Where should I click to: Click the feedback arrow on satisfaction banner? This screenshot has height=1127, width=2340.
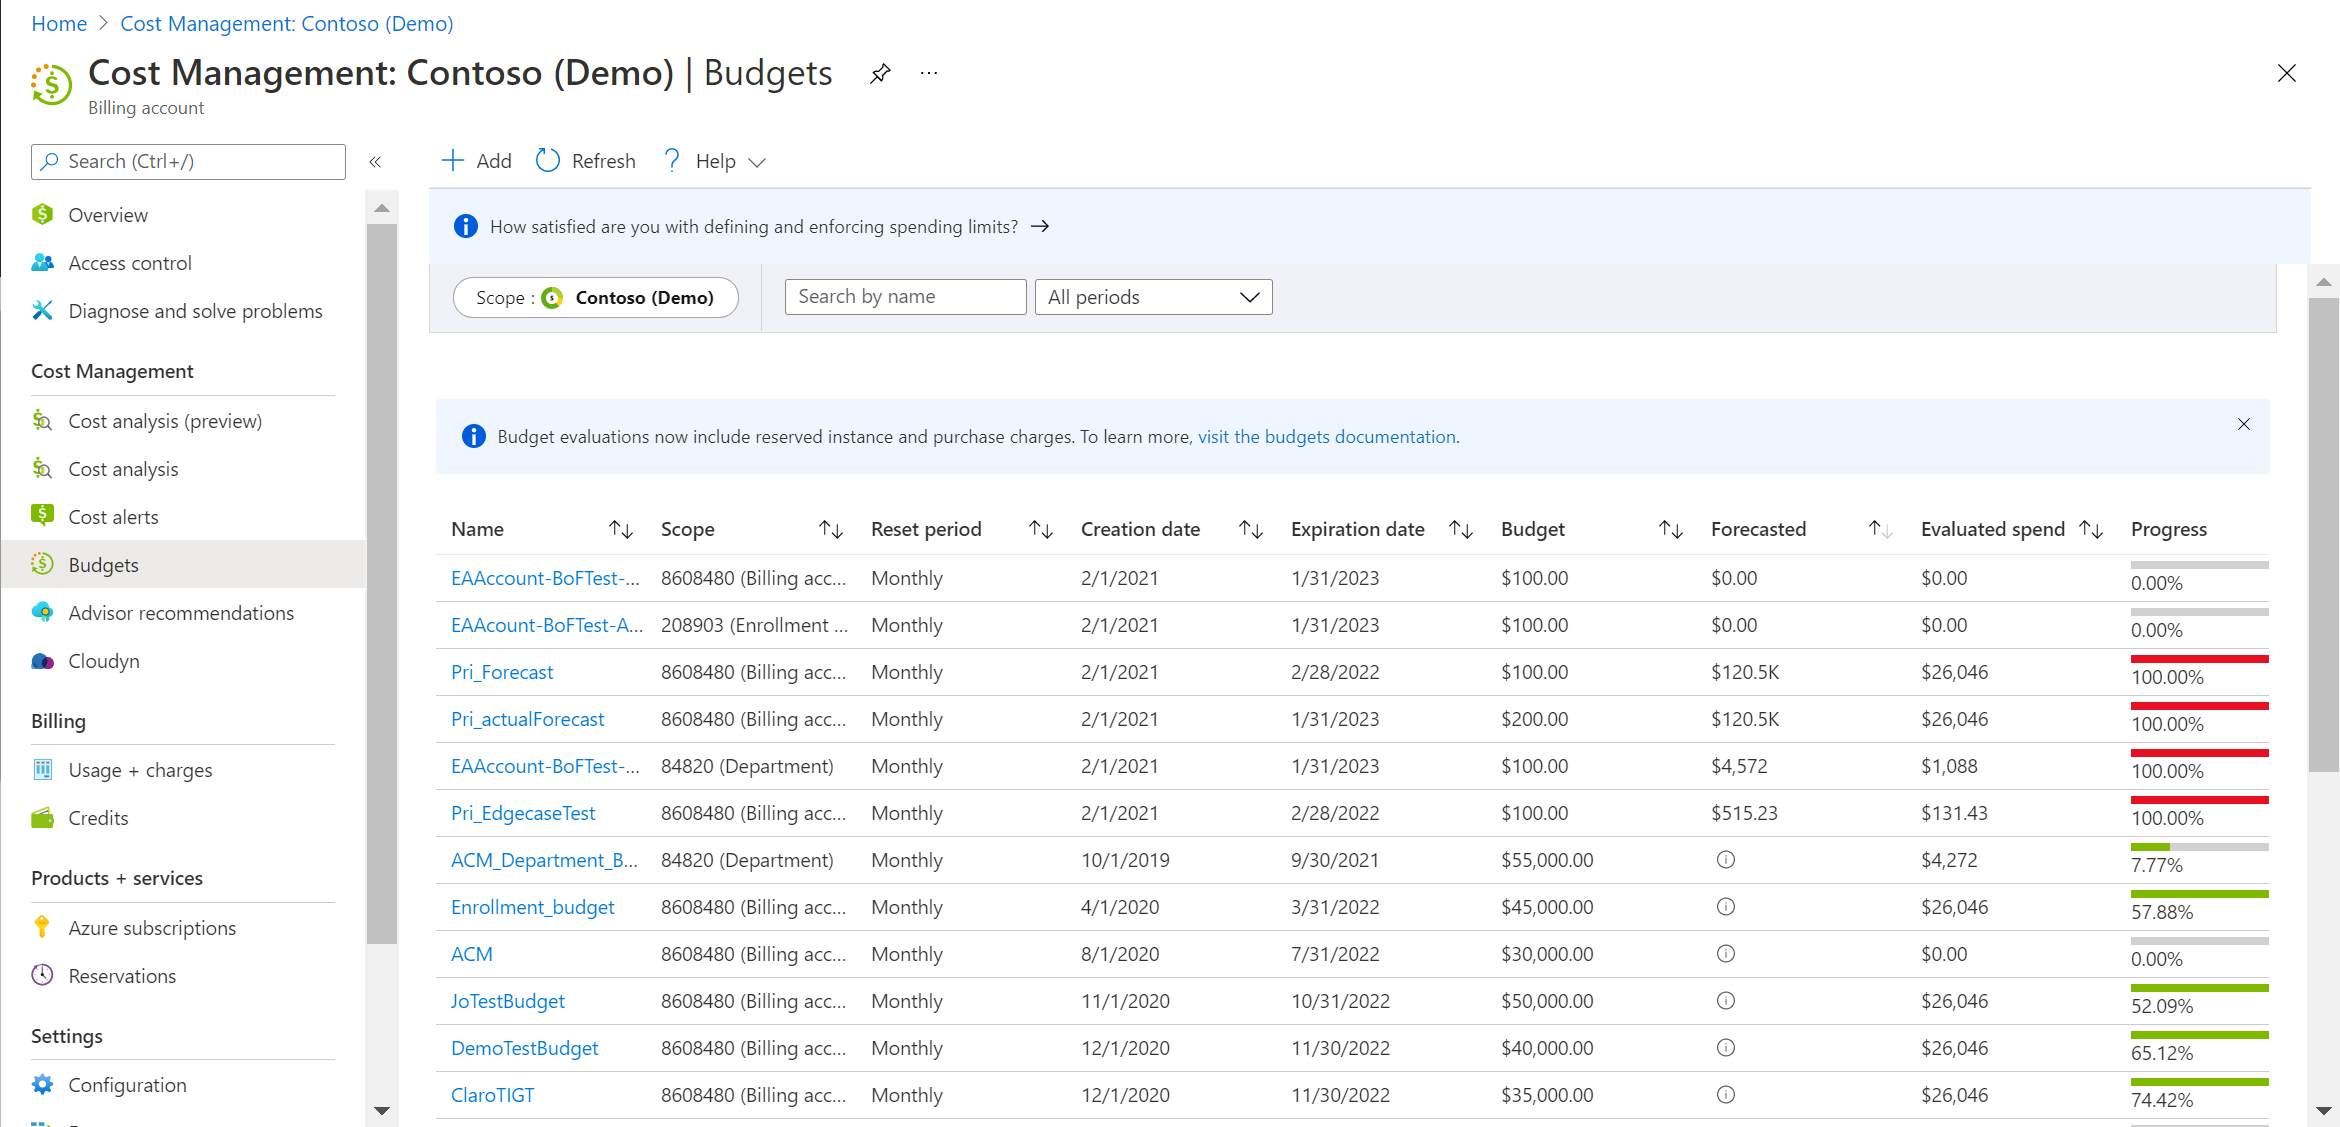pos(1040,227)
